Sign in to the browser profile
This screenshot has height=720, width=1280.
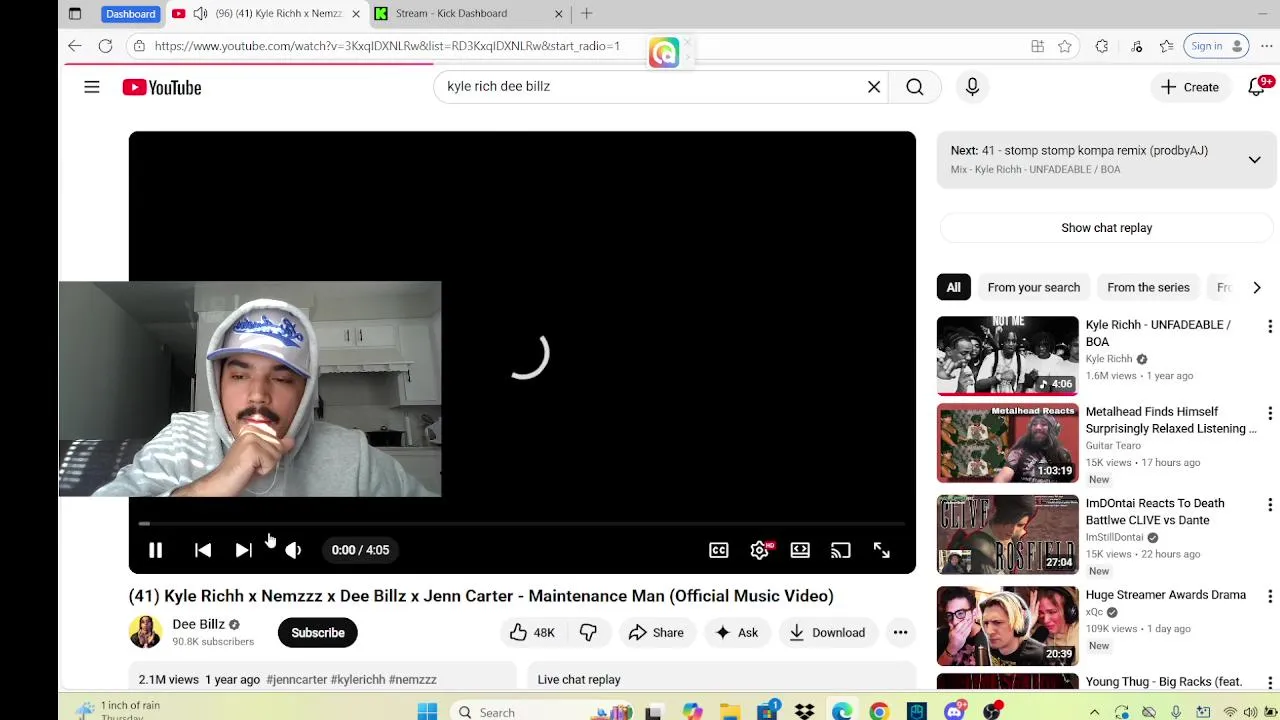[x=1216, y=46]
